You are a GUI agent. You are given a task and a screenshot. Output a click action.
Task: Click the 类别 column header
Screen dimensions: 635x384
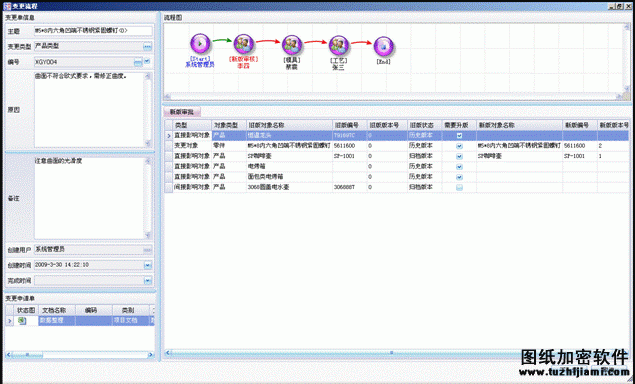(130, 310)
